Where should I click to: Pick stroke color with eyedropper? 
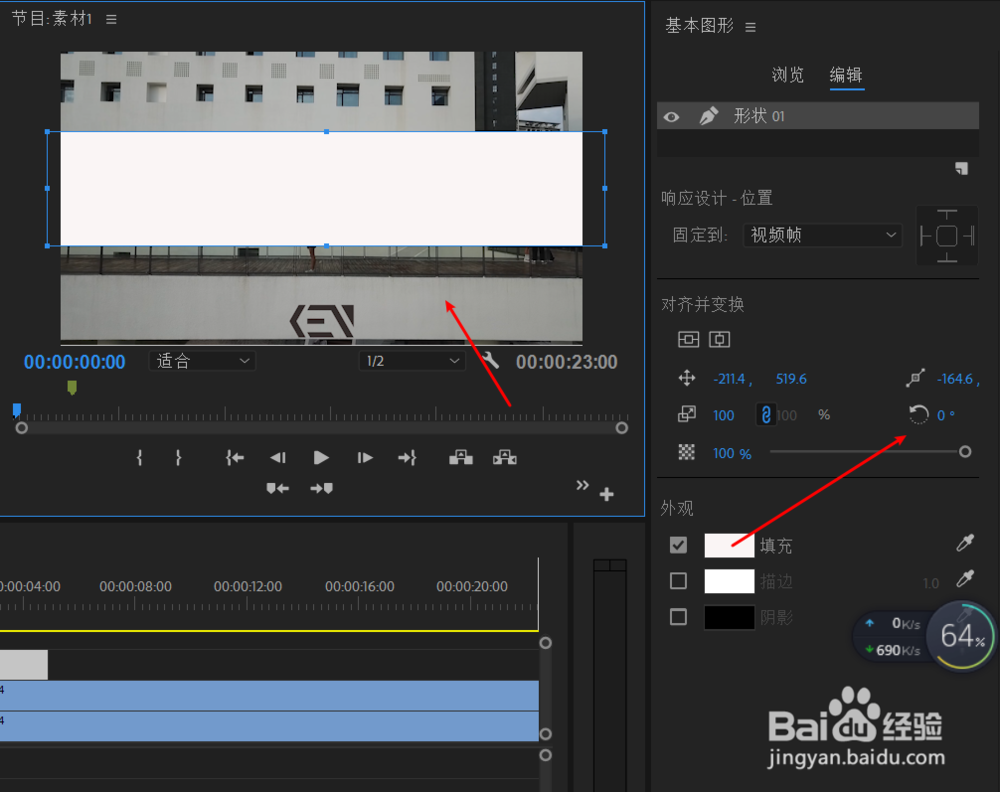point(965,579)
